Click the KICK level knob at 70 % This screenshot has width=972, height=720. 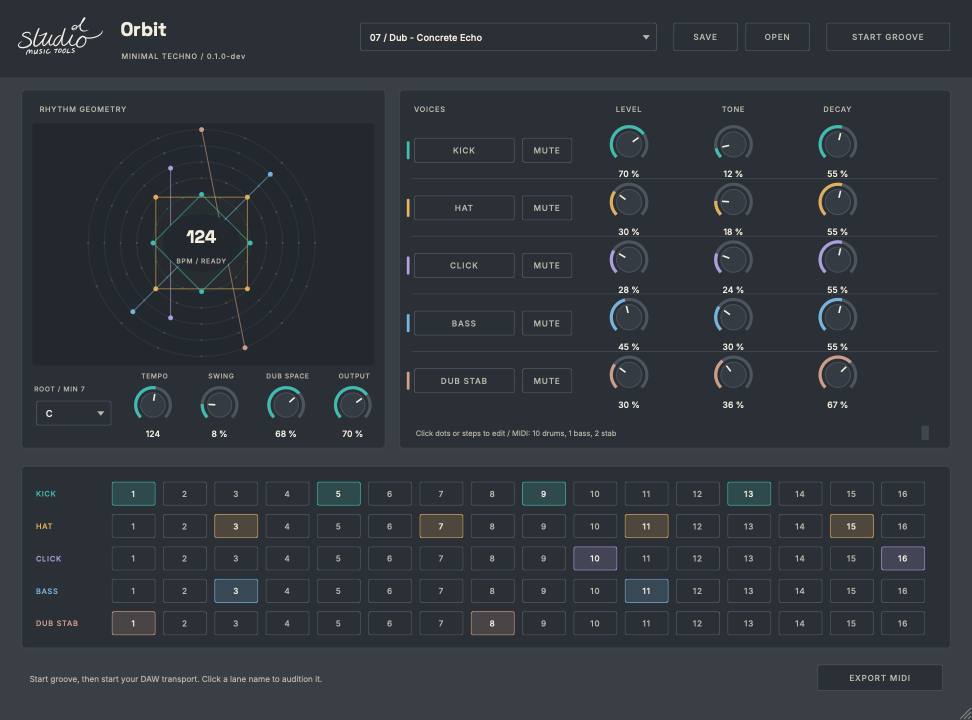(x=629, y=144)
